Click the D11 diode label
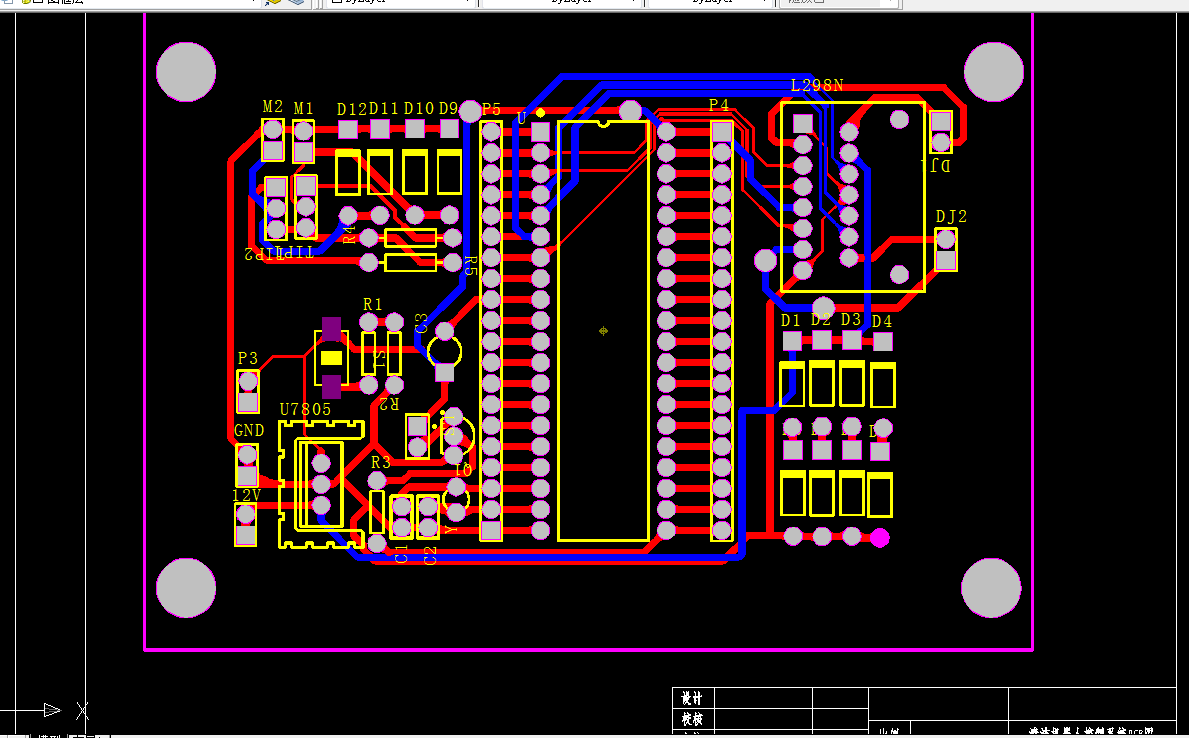Viewport: 1189px width, 738px height. tap(384, 109)
